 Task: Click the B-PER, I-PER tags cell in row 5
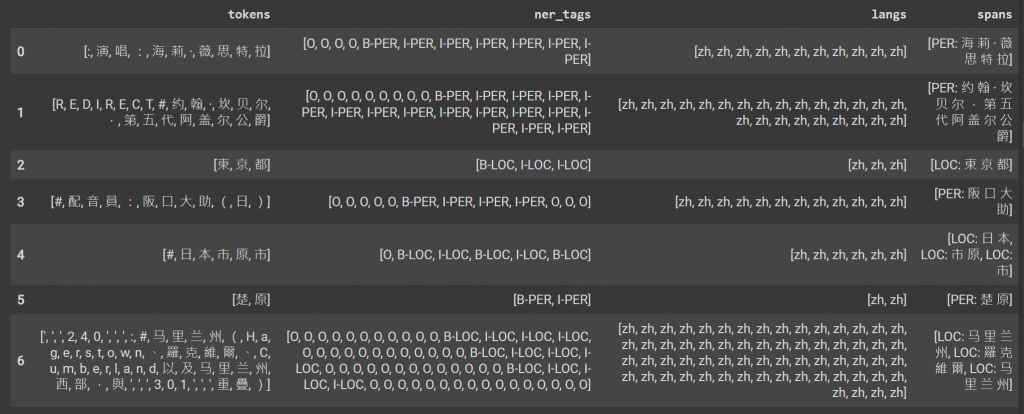tap(552, 300)
